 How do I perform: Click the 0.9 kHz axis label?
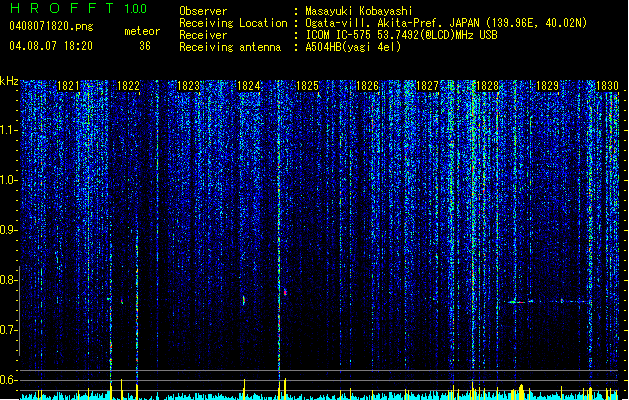click(8, 230)
